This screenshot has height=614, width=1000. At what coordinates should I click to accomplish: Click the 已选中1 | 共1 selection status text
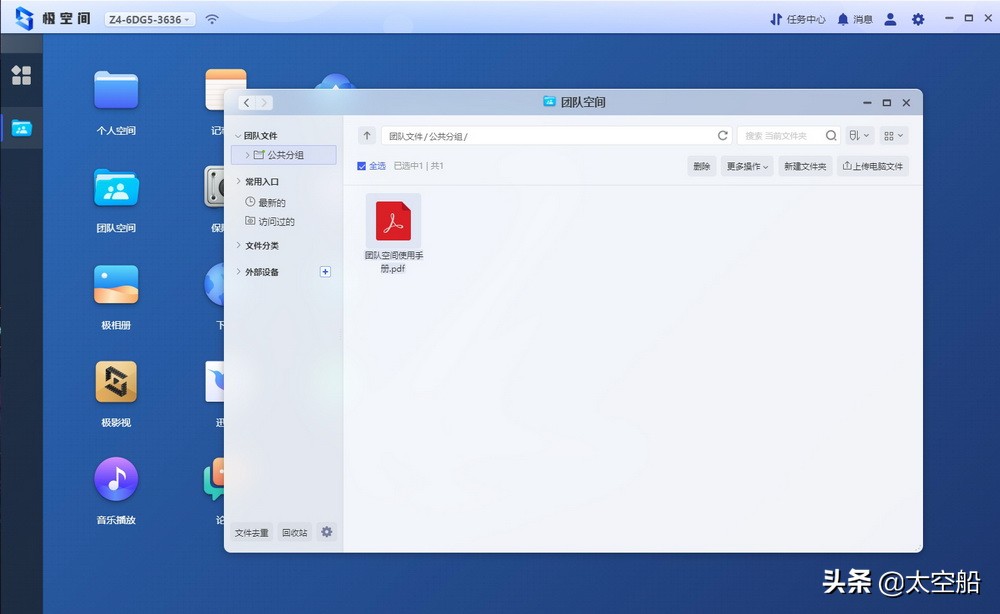click(418, 166)
